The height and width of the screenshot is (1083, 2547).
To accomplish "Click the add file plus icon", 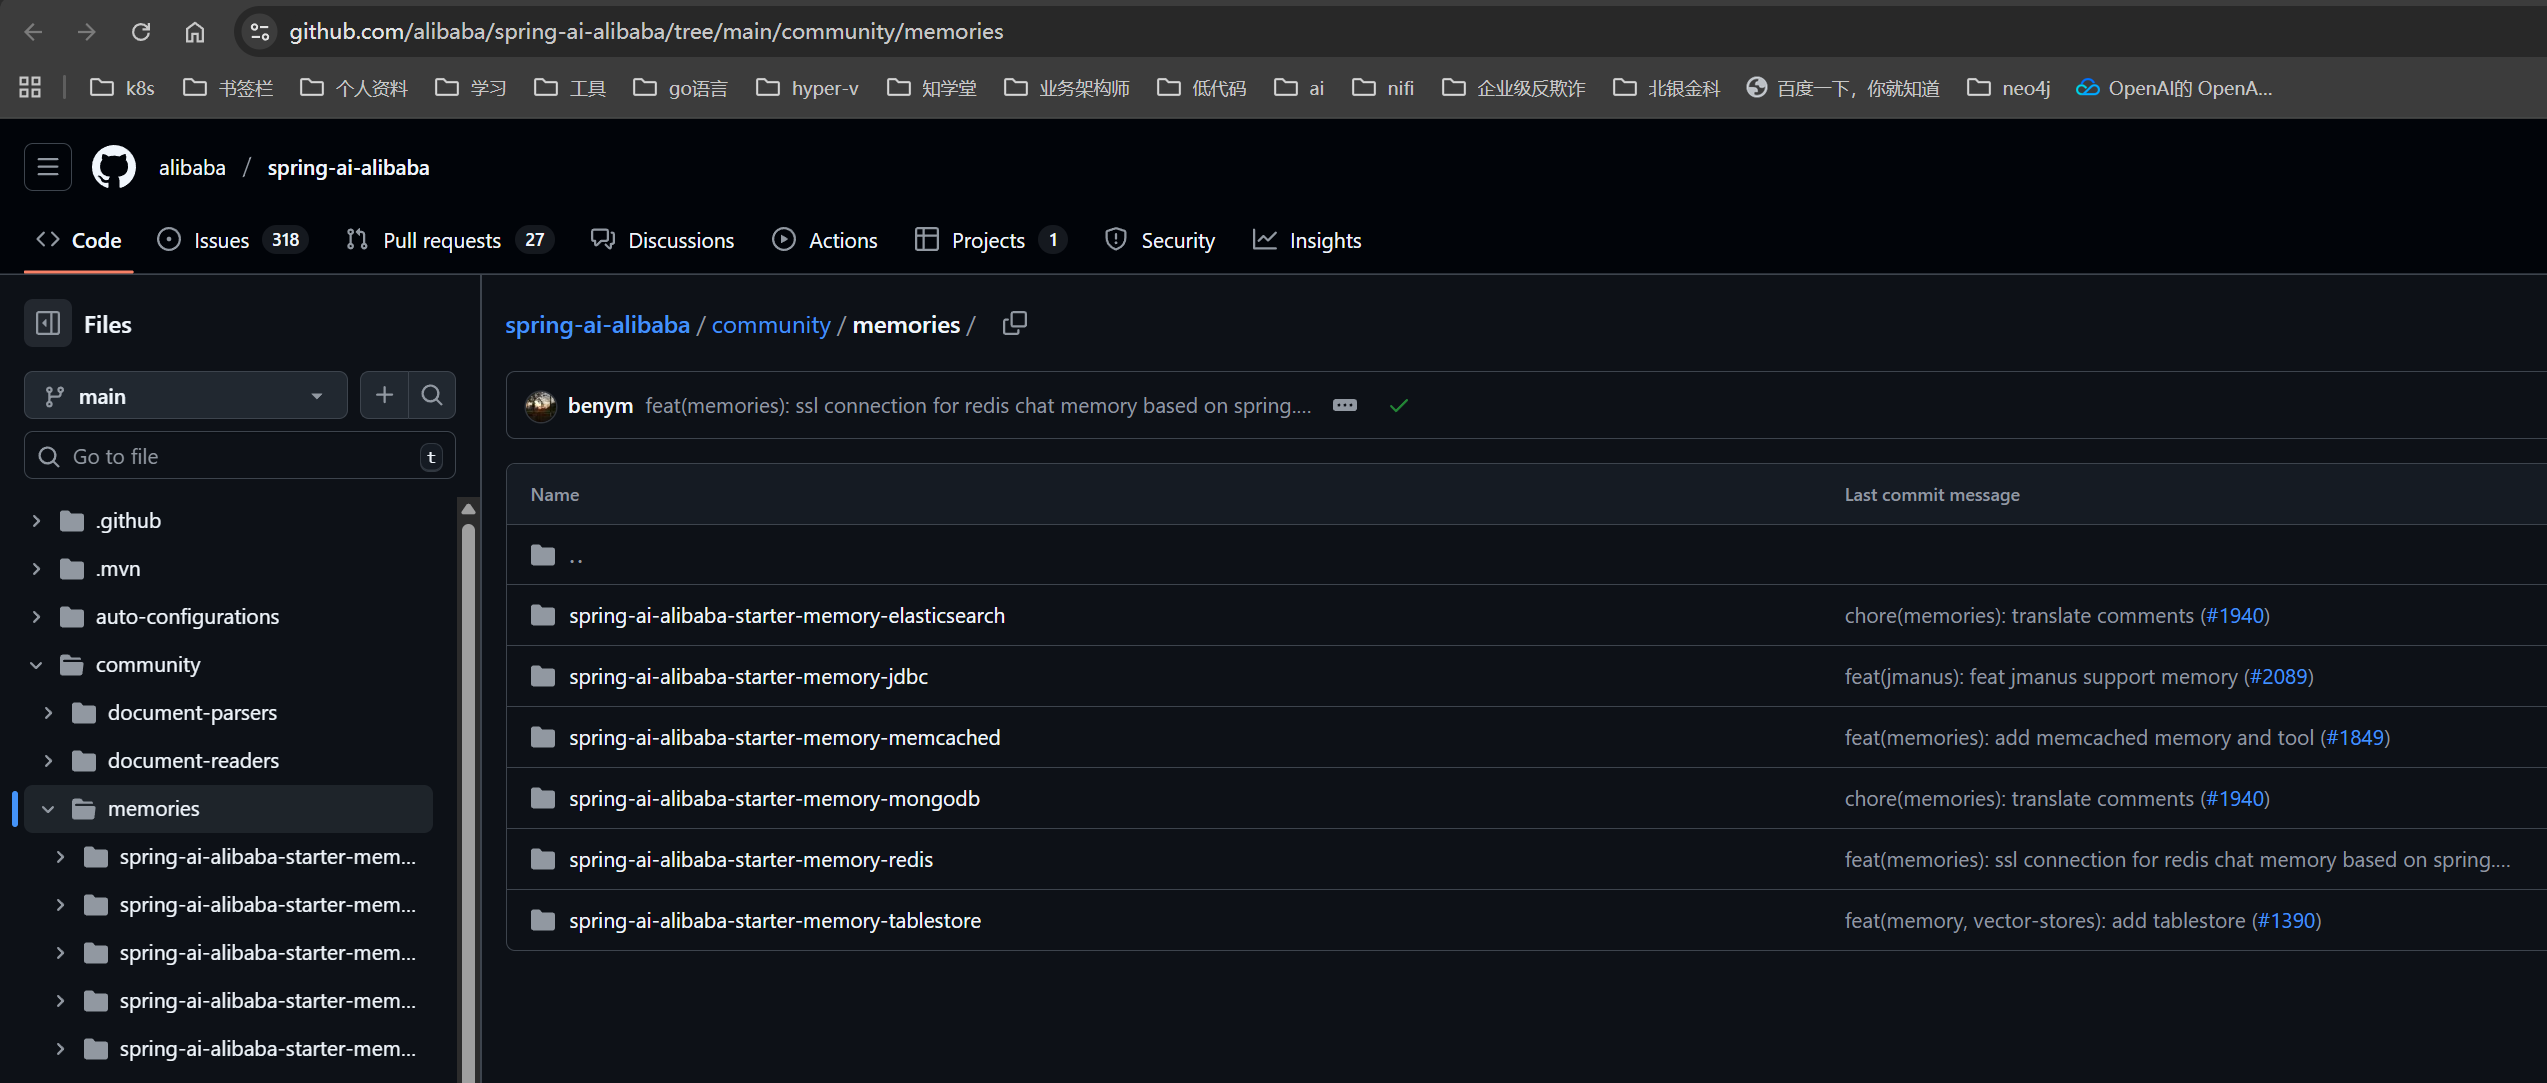I will (384, 396).
